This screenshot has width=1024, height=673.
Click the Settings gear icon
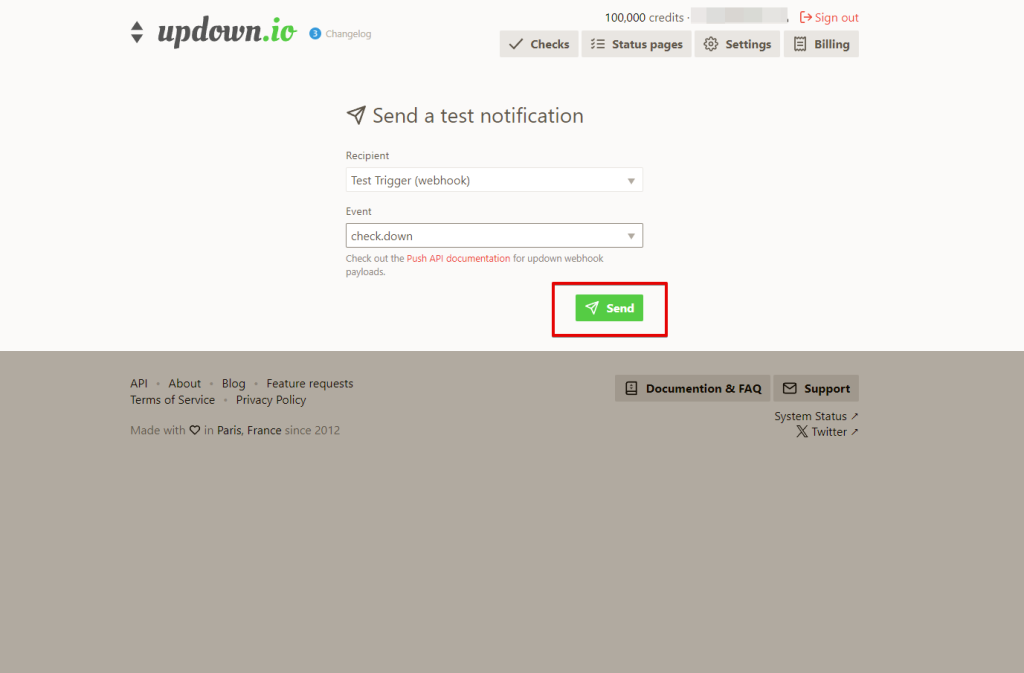711,44
